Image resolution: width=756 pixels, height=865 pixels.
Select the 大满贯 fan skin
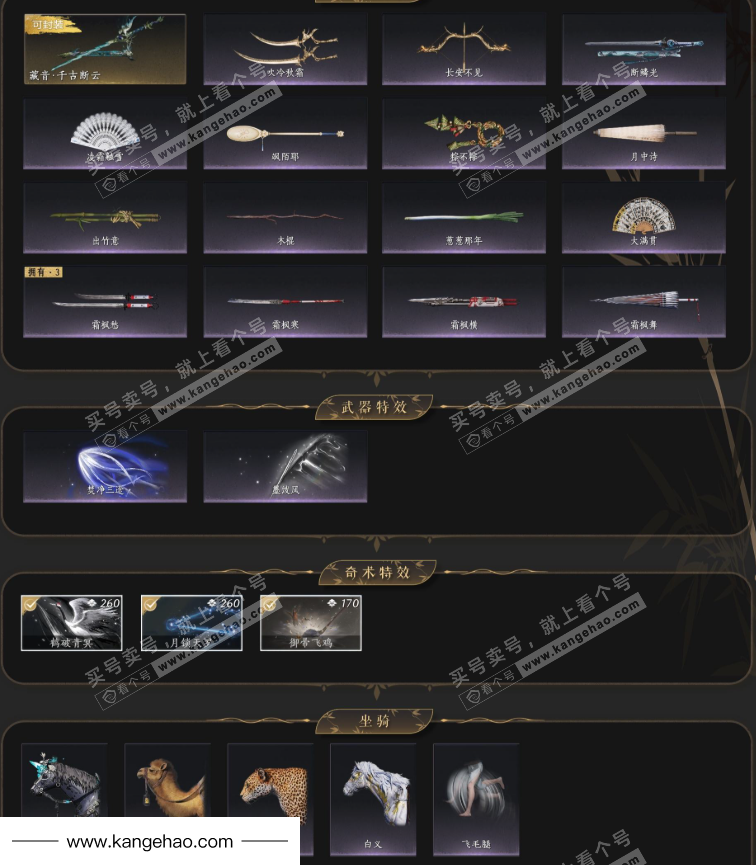pyautogui.click(x=643, y=218)
